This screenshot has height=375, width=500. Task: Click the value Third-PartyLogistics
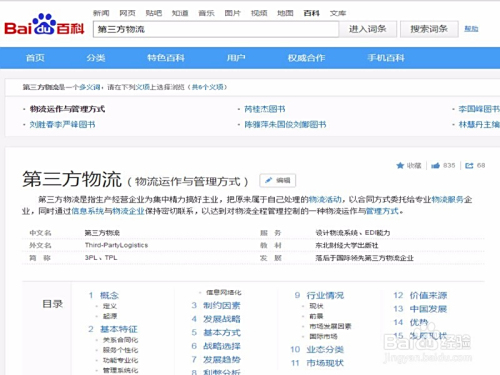click(x=116, y=245)
